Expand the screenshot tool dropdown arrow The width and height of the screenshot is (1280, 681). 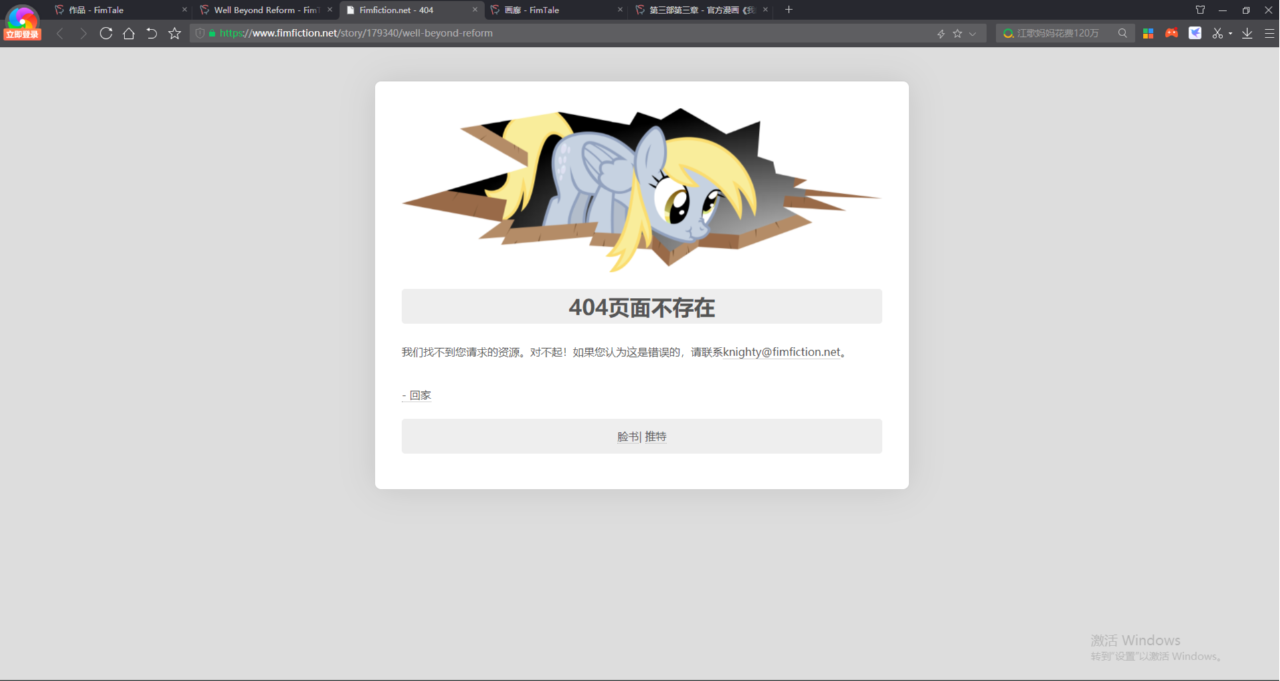[1230, 33]
